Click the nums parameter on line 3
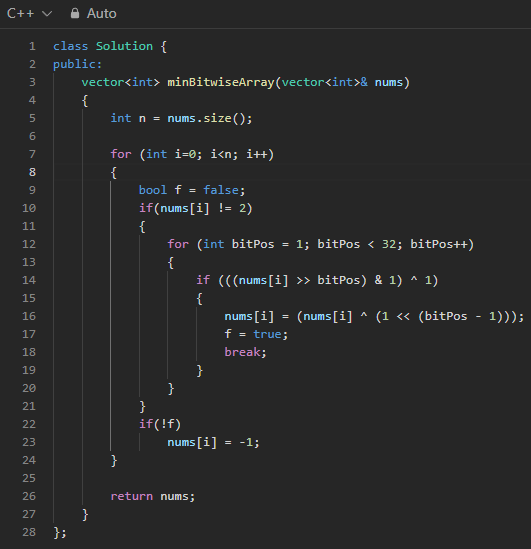The image size is (531, 549). [389, 82]
